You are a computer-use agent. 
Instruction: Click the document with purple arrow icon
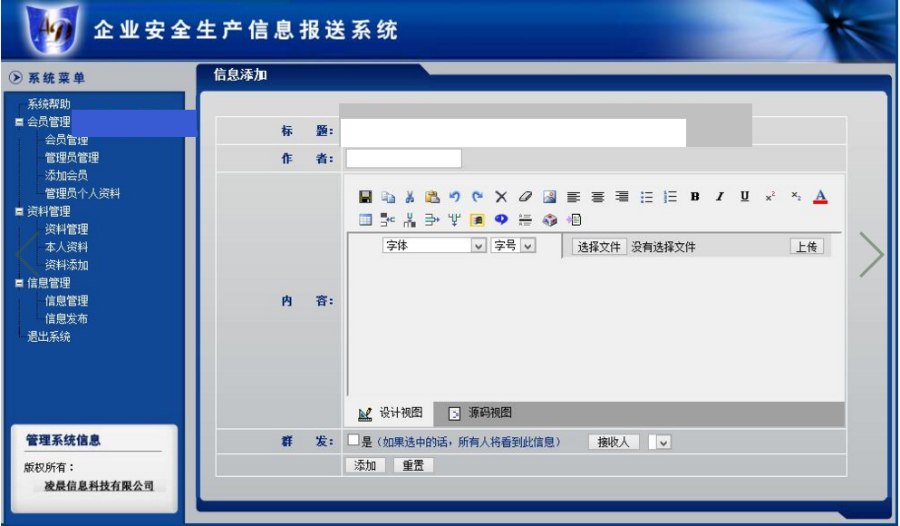tap(573, 219)
